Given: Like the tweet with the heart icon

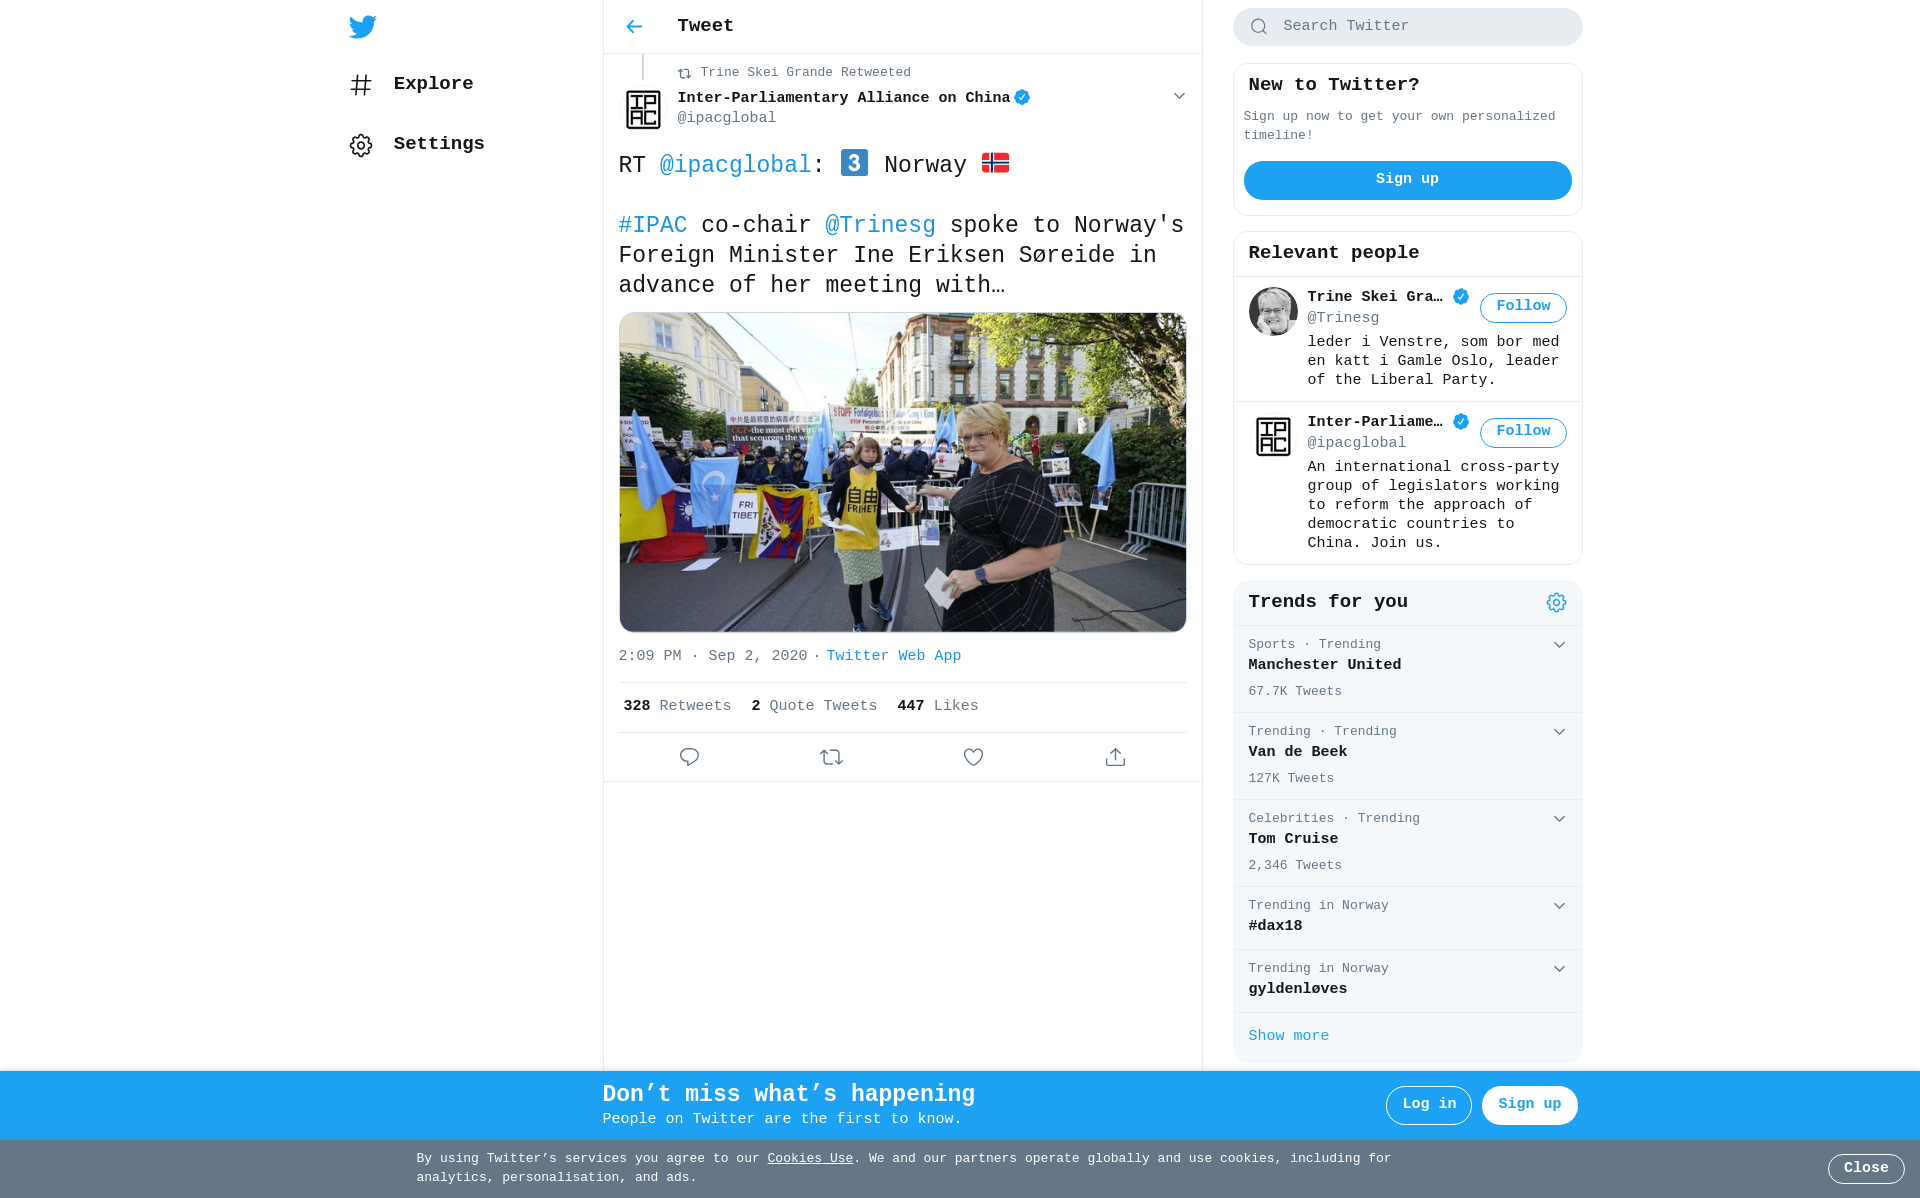Looking at the screenshot, I should (973, 757).
